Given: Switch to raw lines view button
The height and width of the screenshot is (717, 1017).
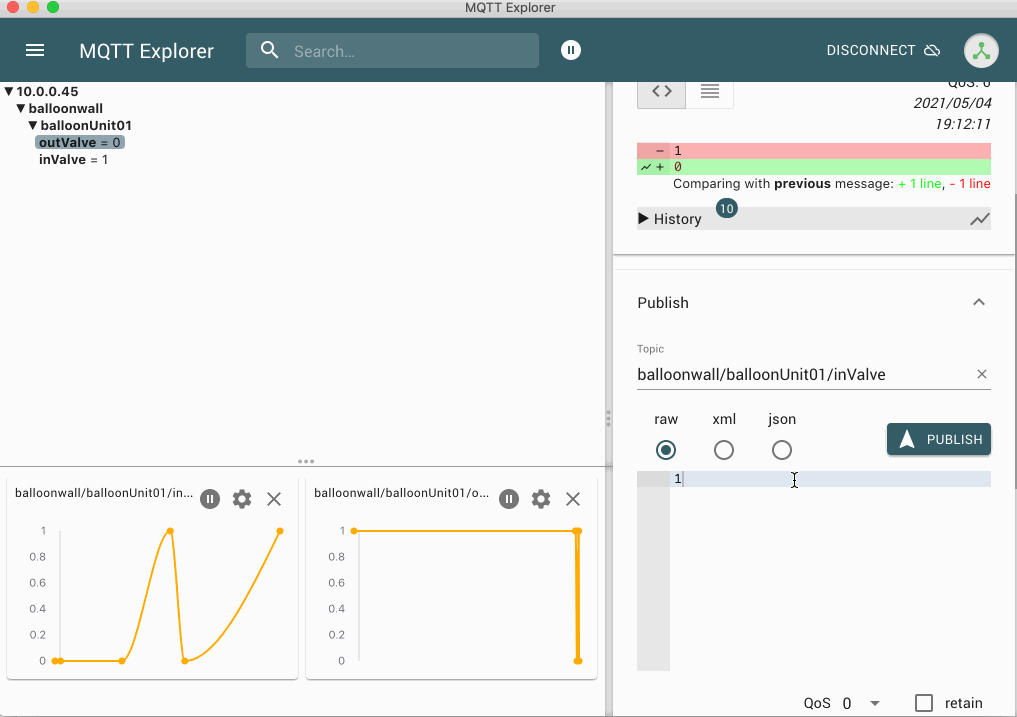Looking at the screenshot, I should (710, 91).
